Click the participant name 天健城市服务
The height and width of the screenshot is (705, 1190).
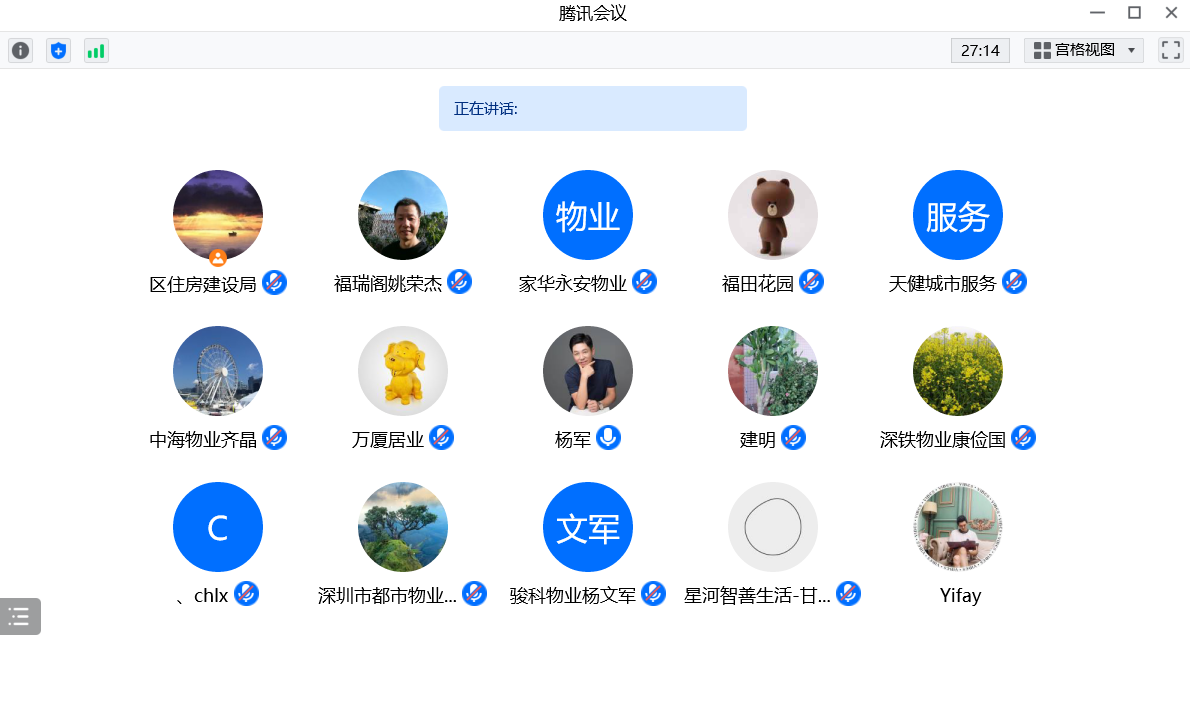(943, 284)
